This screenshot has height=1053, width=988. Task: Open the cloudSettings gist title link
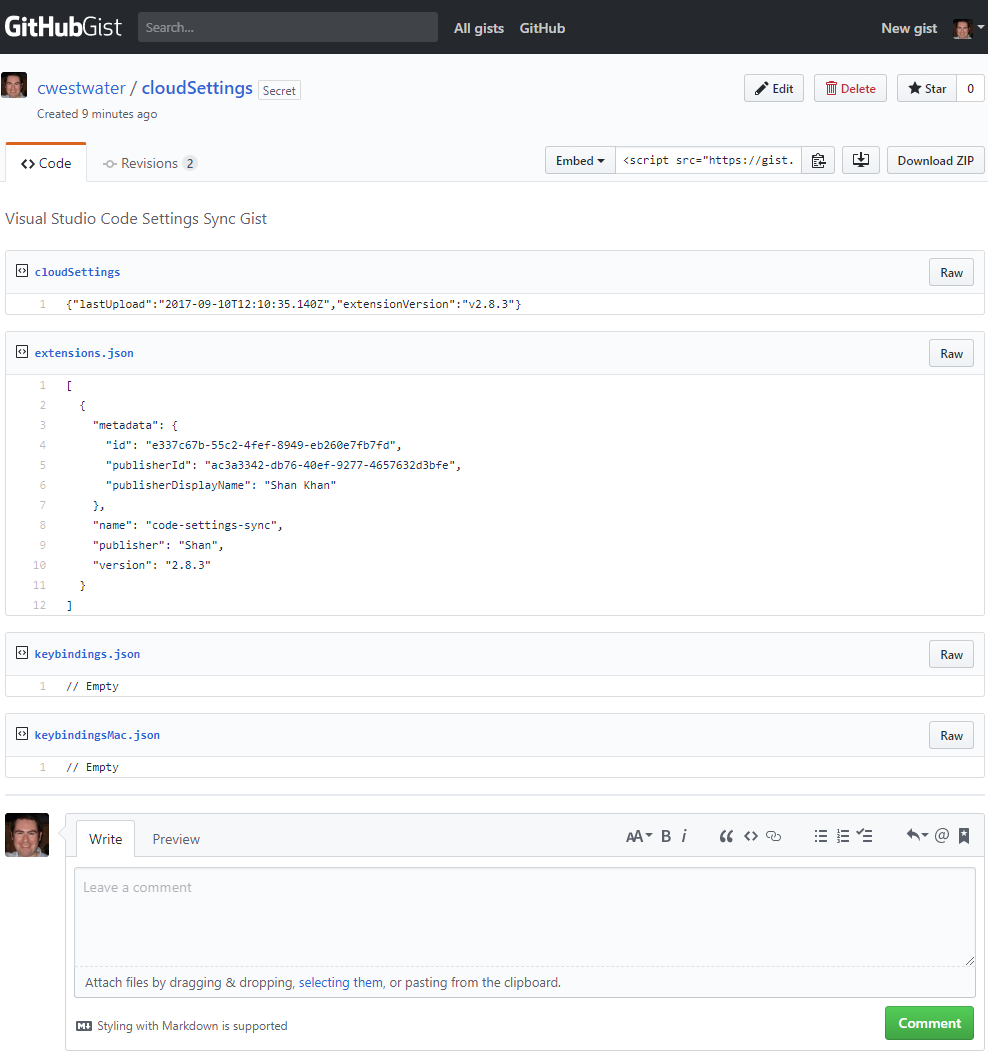(197, 88)
